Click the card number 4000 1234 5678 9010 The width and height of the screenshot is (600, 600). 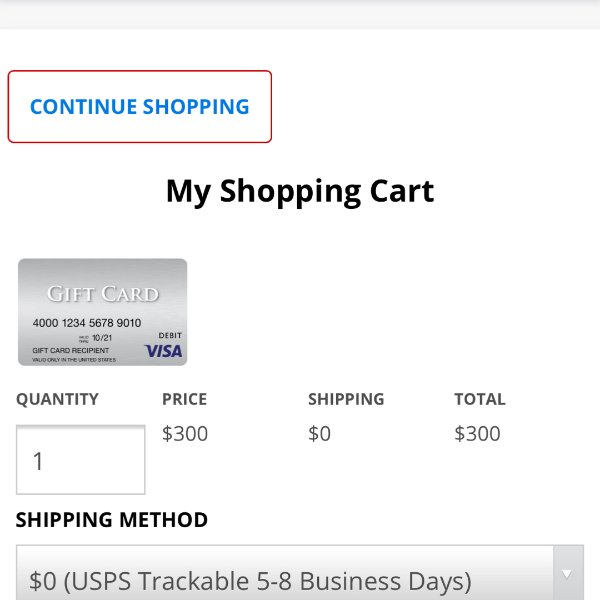pyautogui.click(x=87, y=323)
